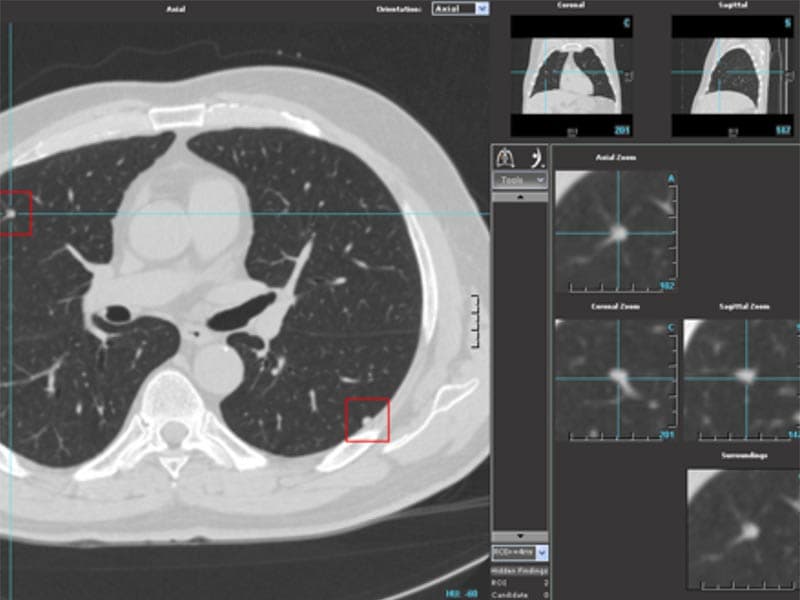Click the Sagittal Zoom nodule view

(742, 380)
